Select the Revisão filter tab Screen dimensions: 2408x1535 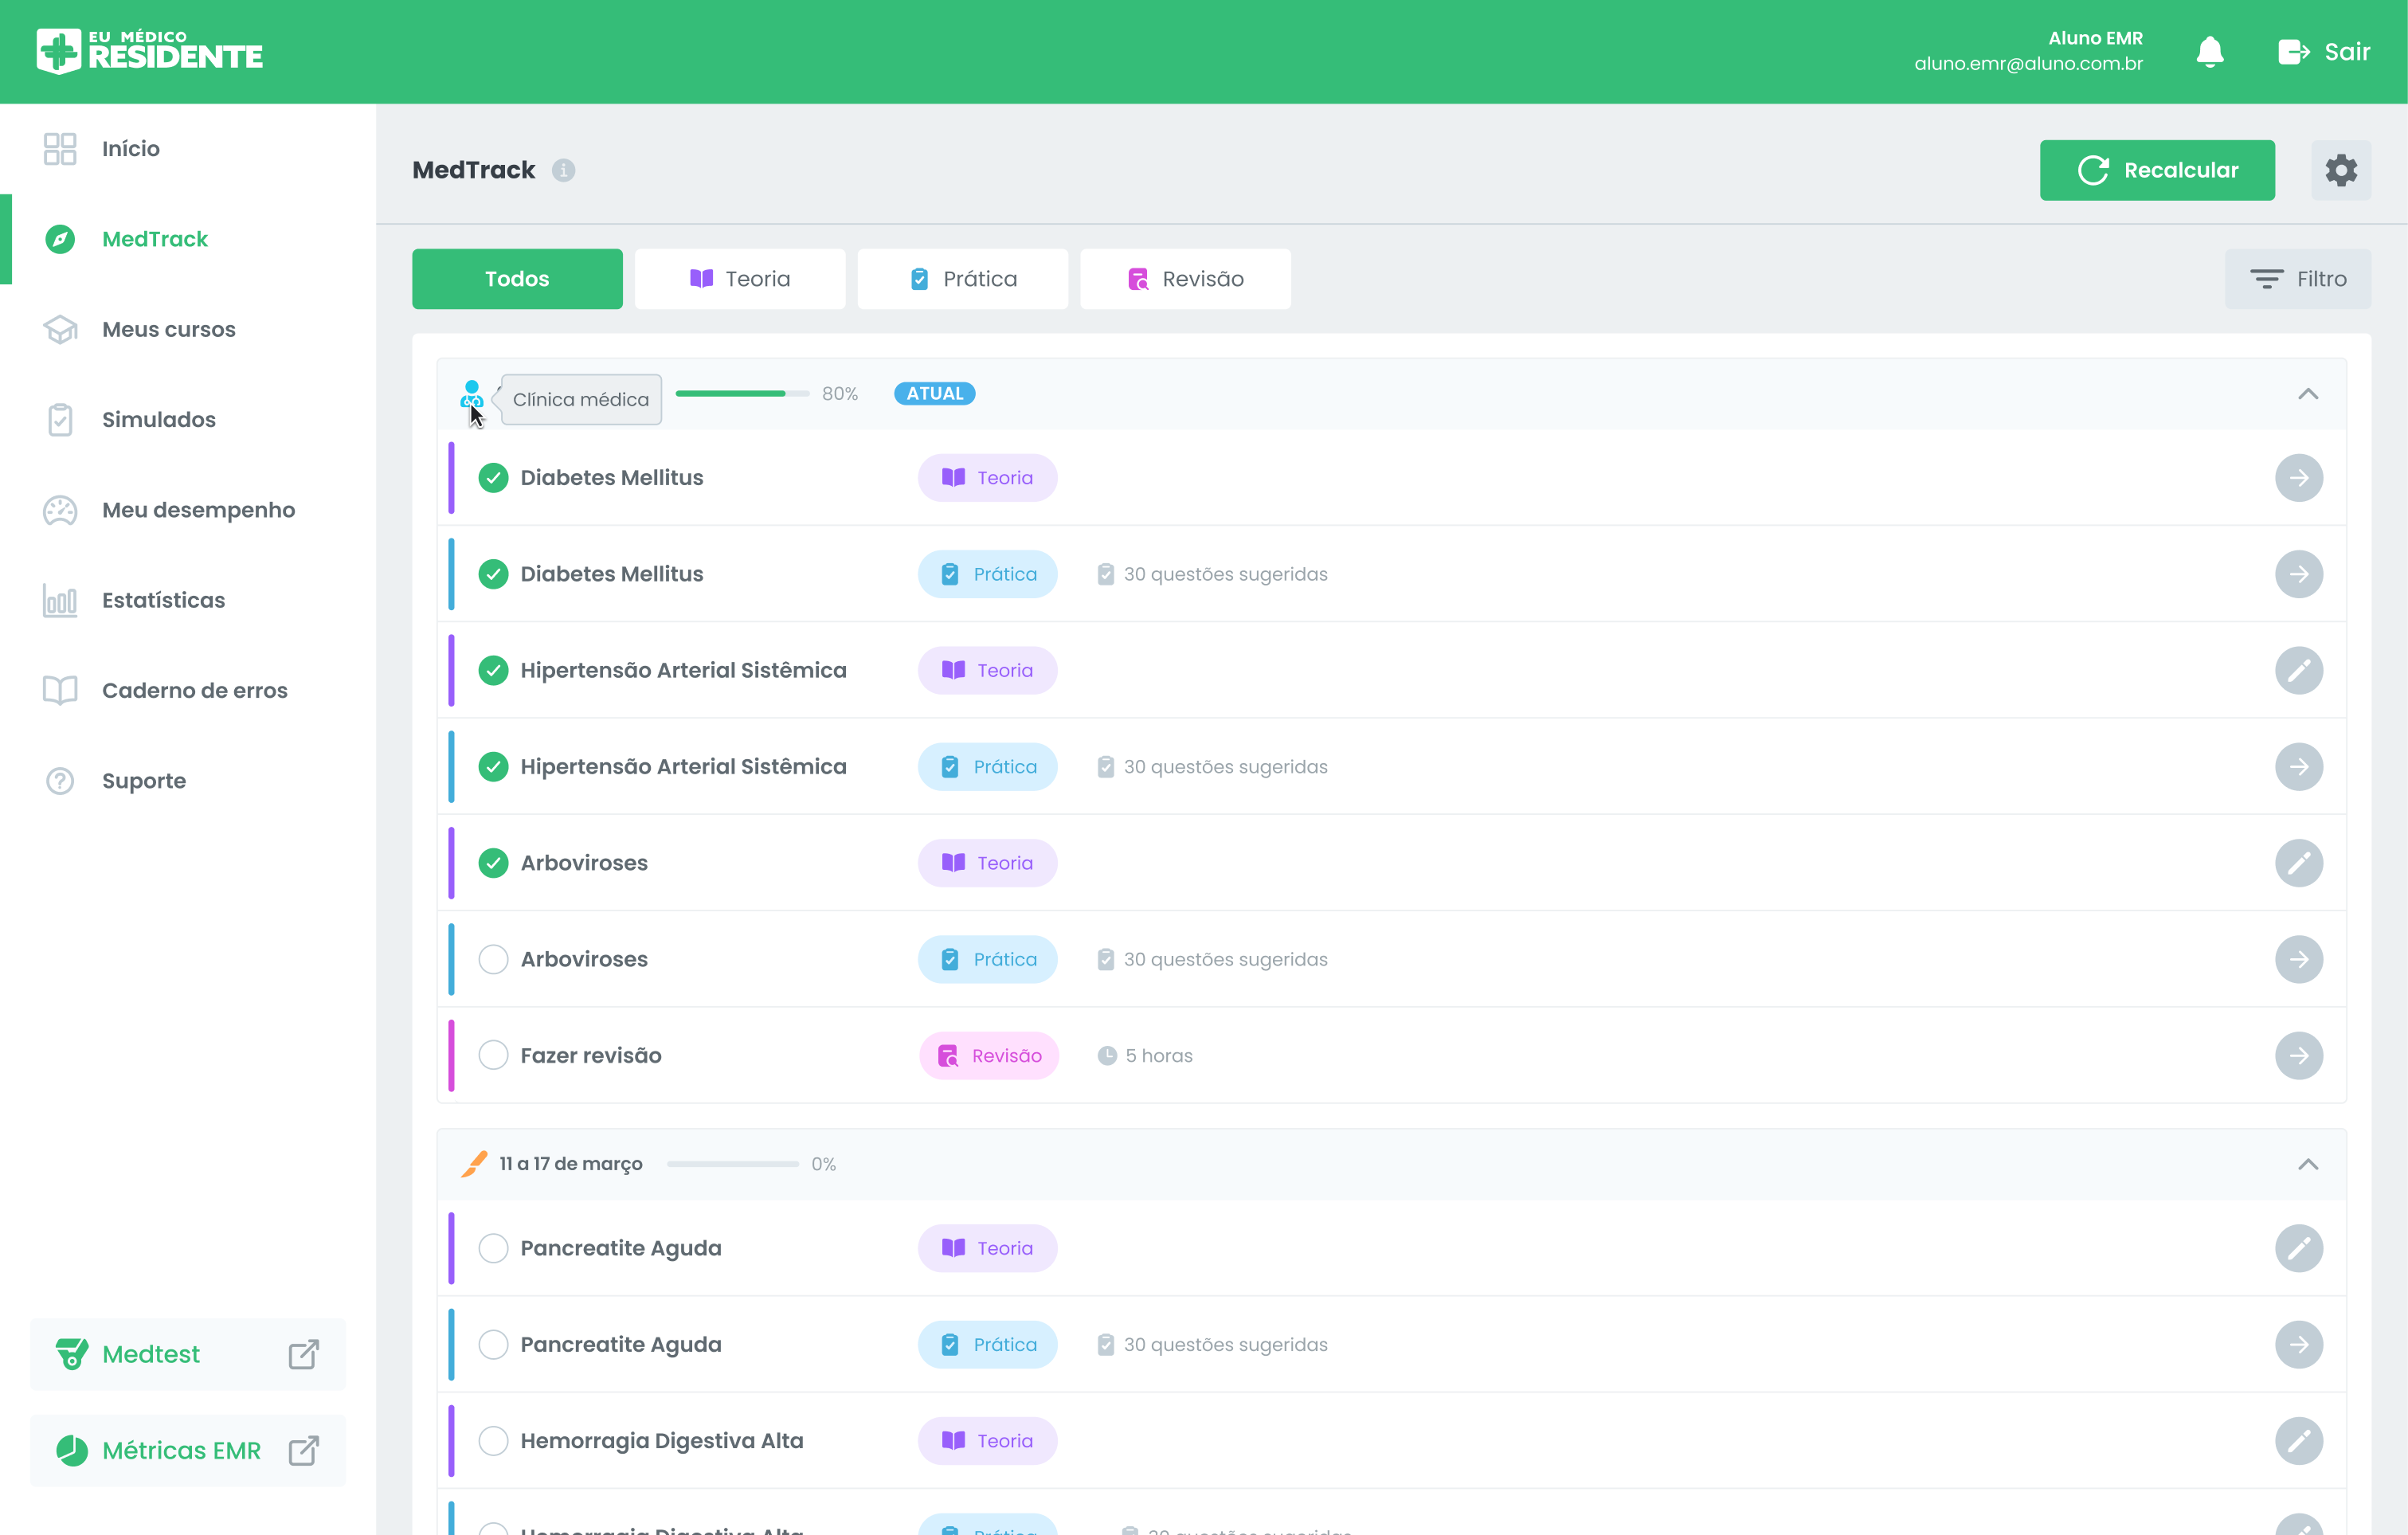pos(1185,278)
